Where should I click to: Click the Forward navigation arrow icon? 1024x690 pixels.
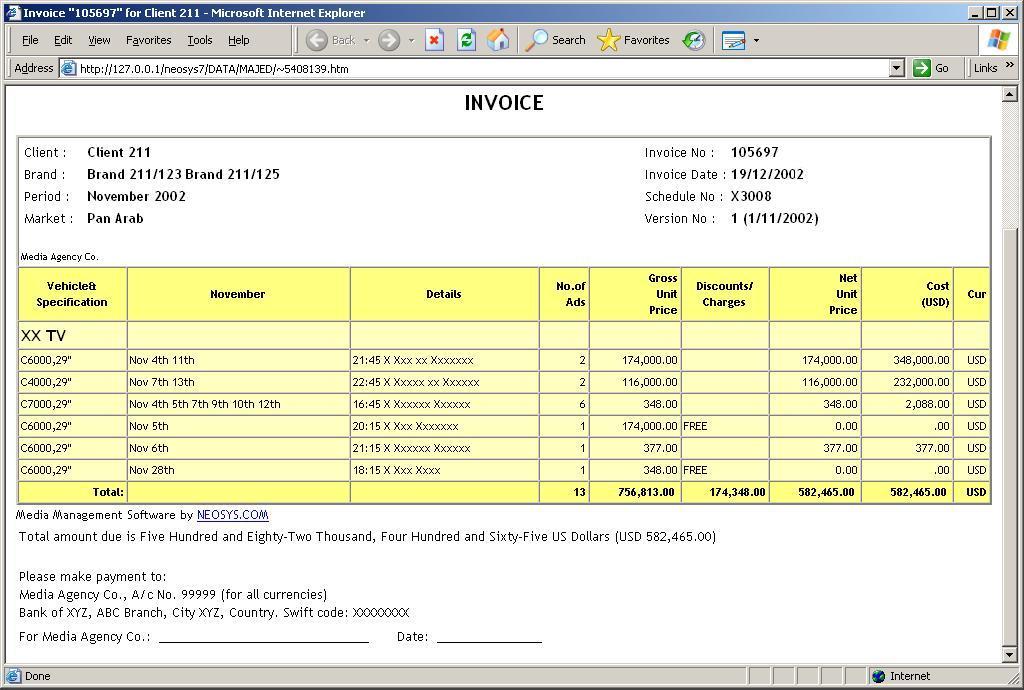[389, 40]
